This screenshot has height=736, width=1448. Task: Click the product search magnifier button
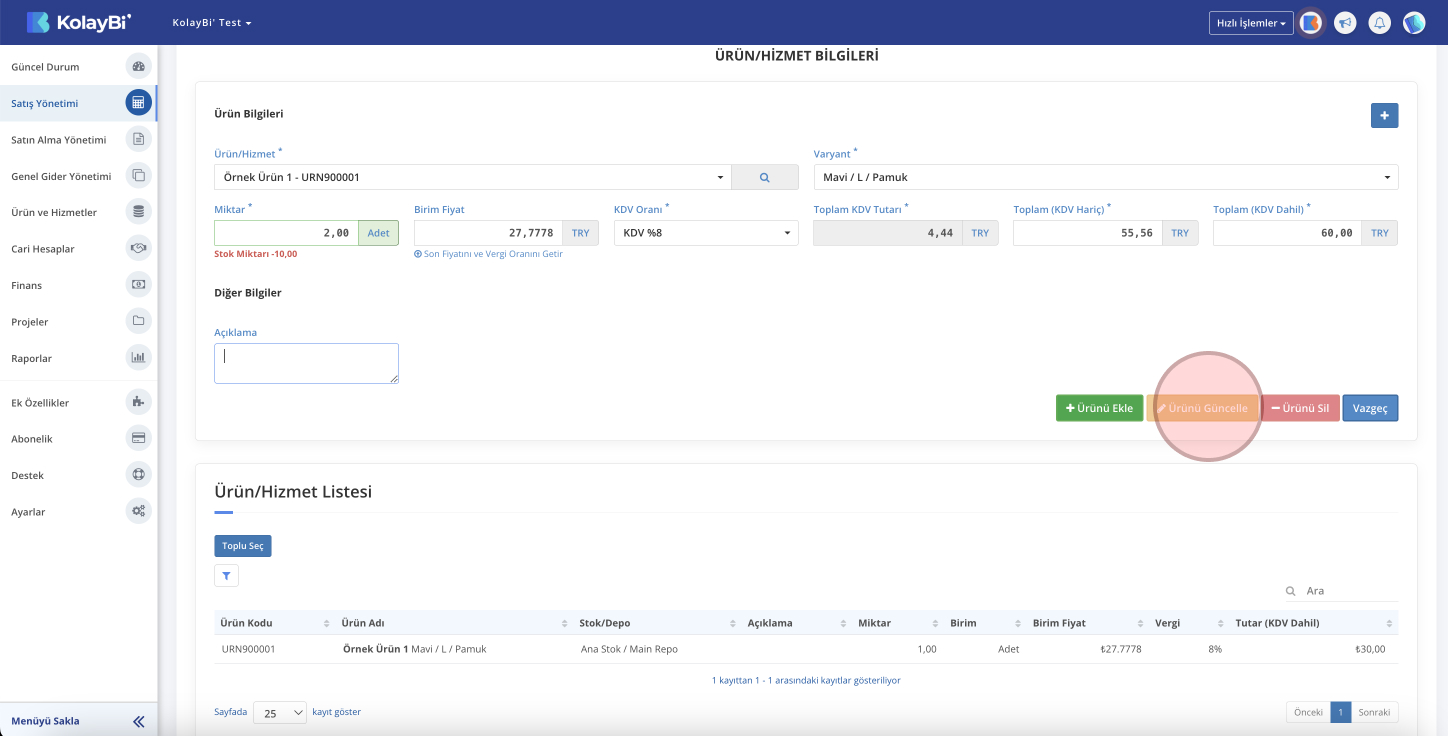coord(764,177)
